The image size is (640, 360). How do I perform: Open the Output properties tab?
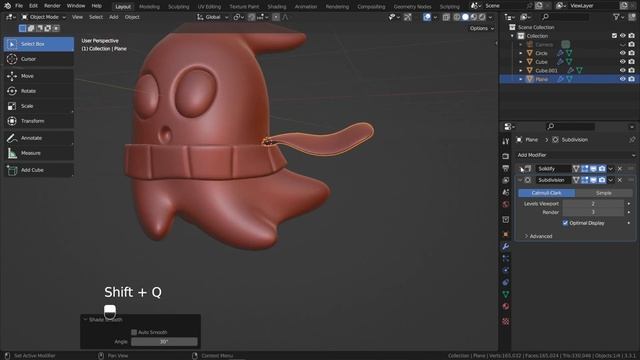505,168
